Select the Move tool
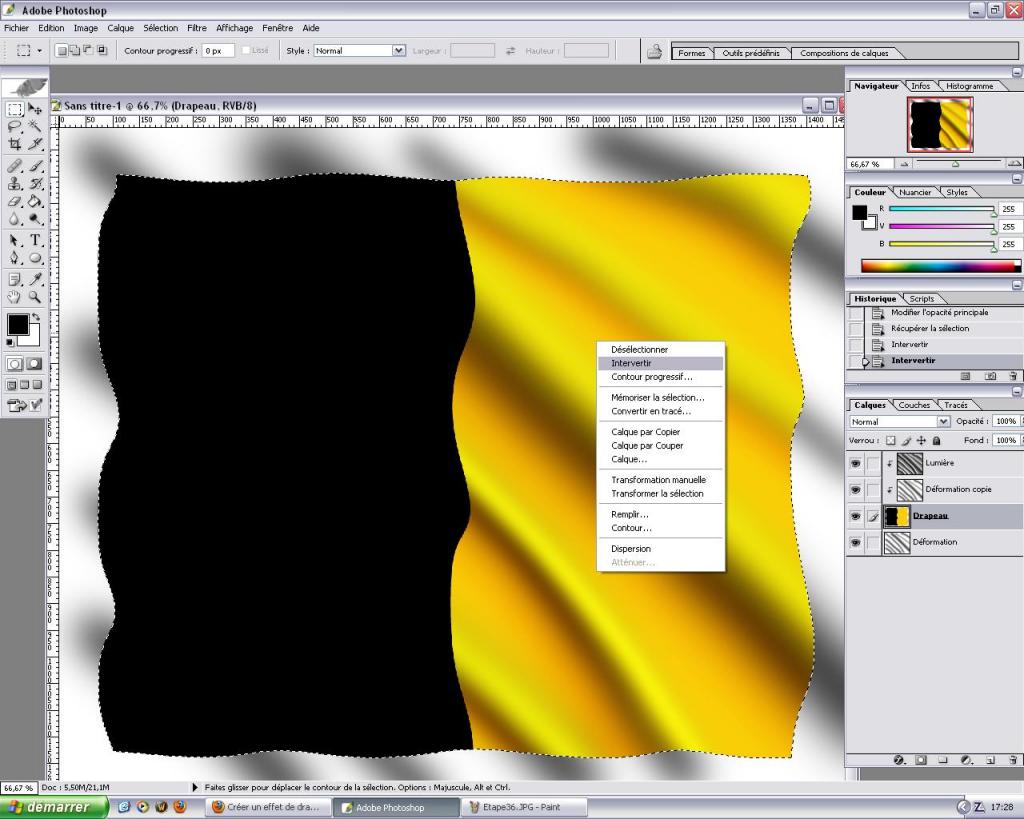The width and height of the screenshot is (1024, 819). click(35, 109)
